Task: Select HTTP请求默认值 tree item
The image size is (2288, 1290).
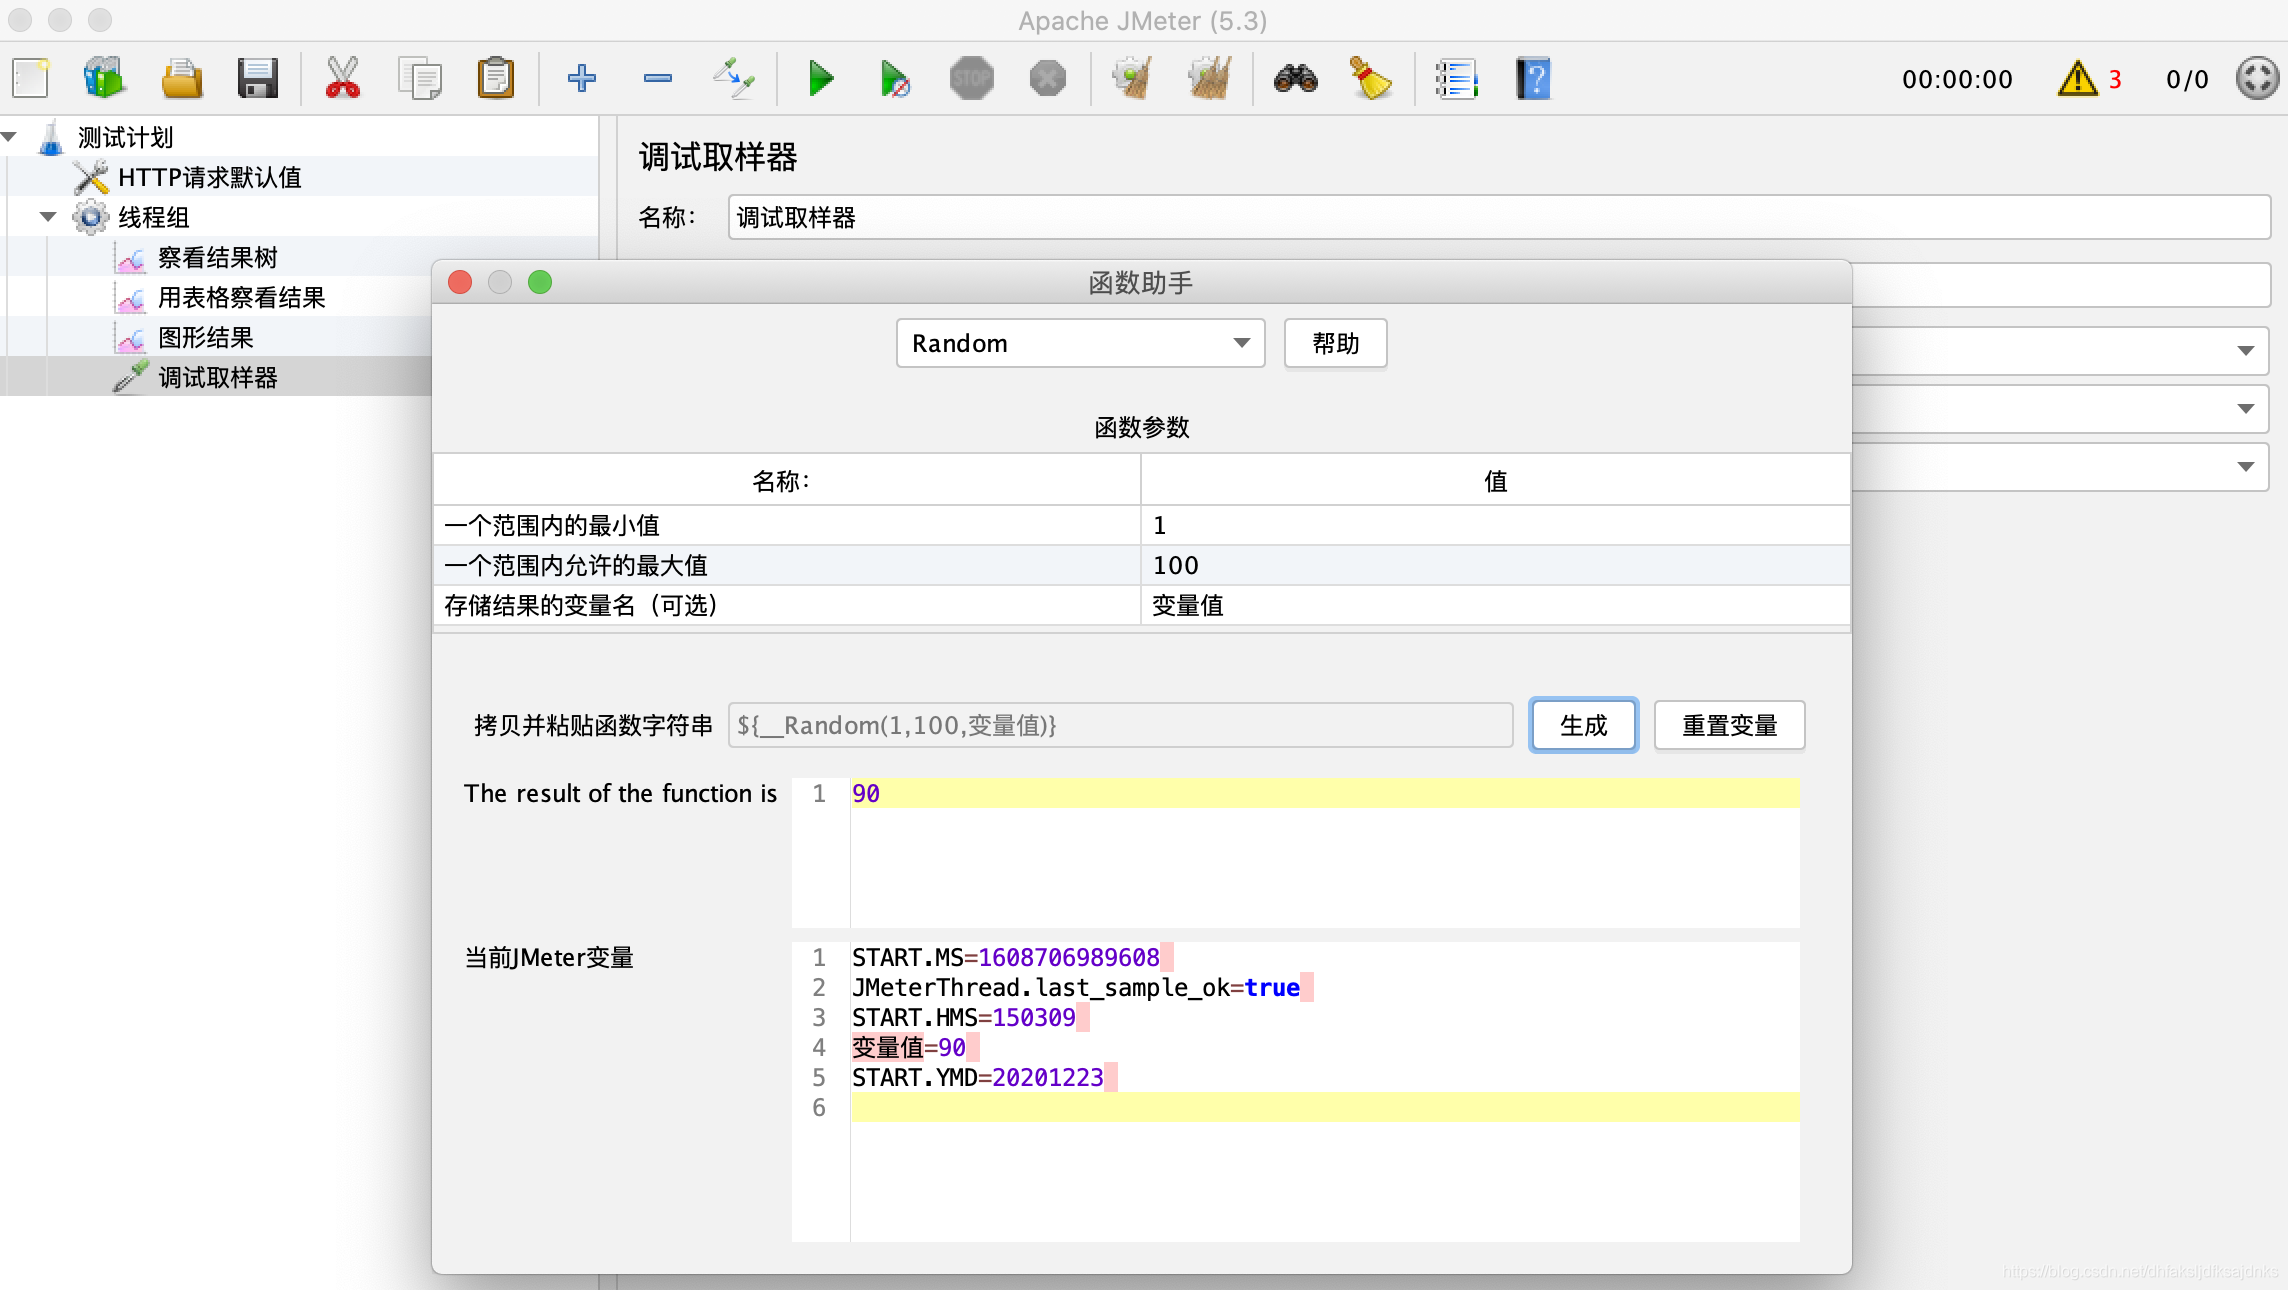Action: click(x=209, y=178)
